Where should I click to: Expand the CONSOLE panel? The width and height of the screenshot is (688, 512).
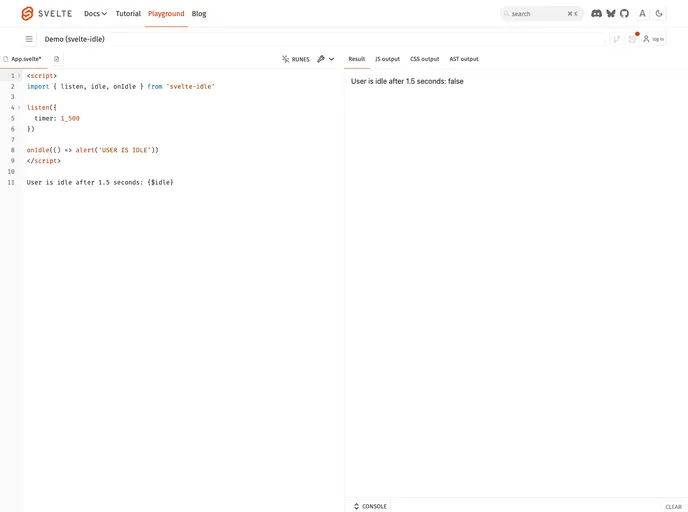(x=370, y=506)
